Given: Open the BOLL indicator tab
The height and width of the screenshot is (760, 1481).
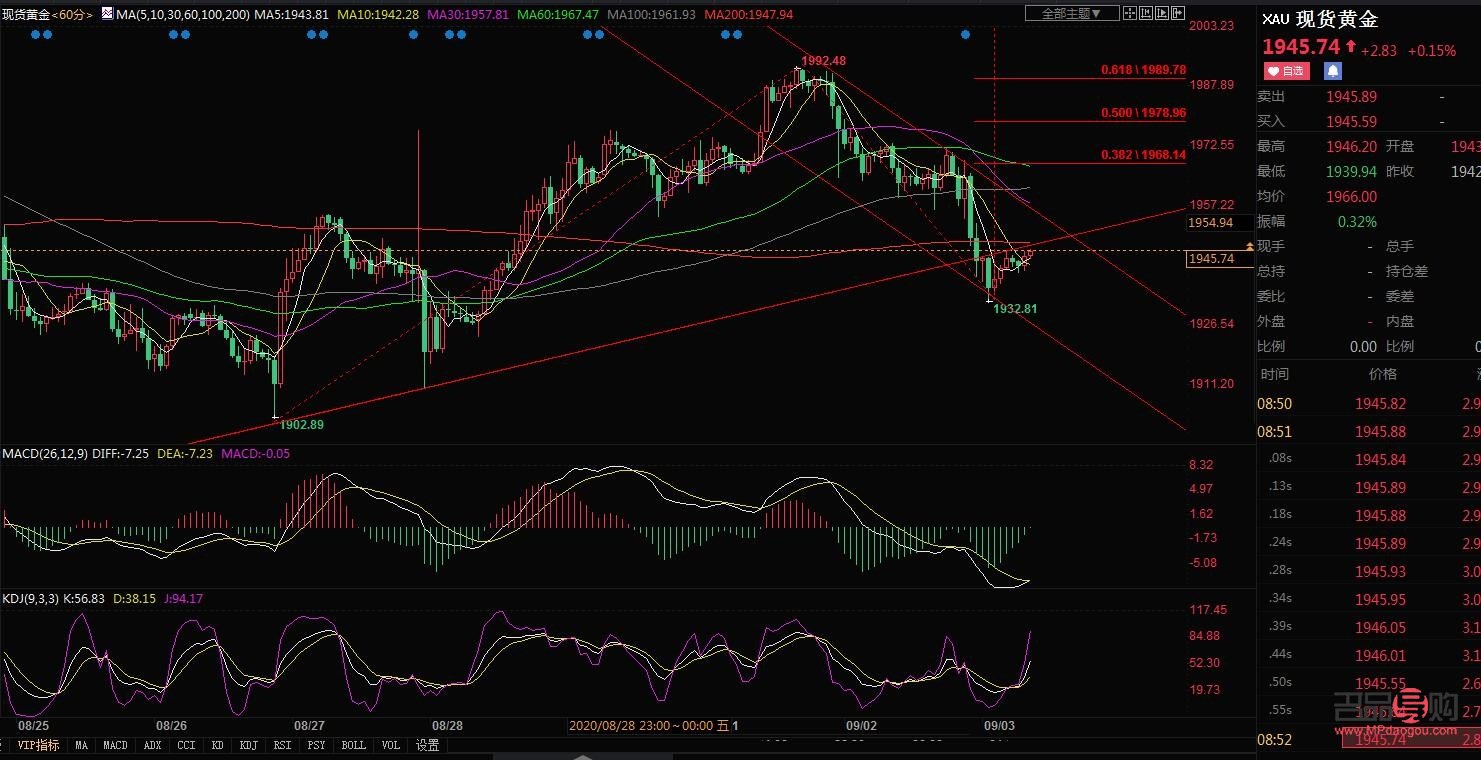Looking at the screenshot, I should (x=353, y=745).
